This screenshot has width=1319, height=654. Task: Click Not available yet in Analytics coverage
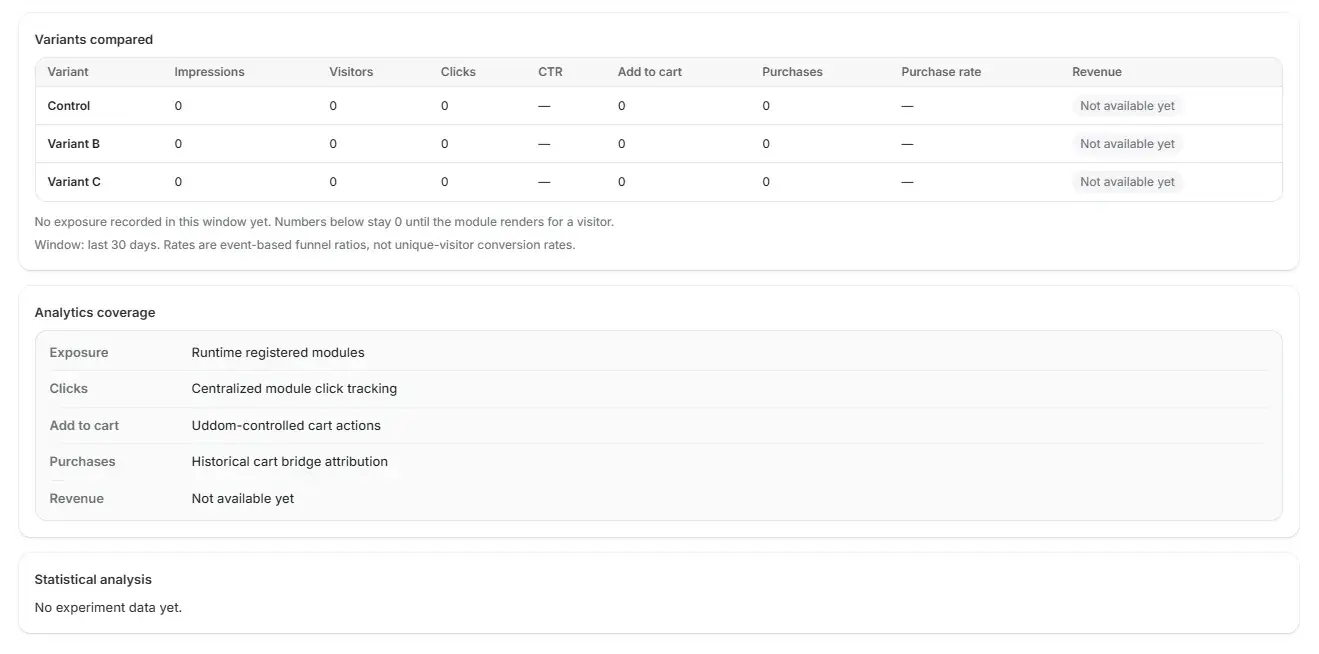click(243, 499)
